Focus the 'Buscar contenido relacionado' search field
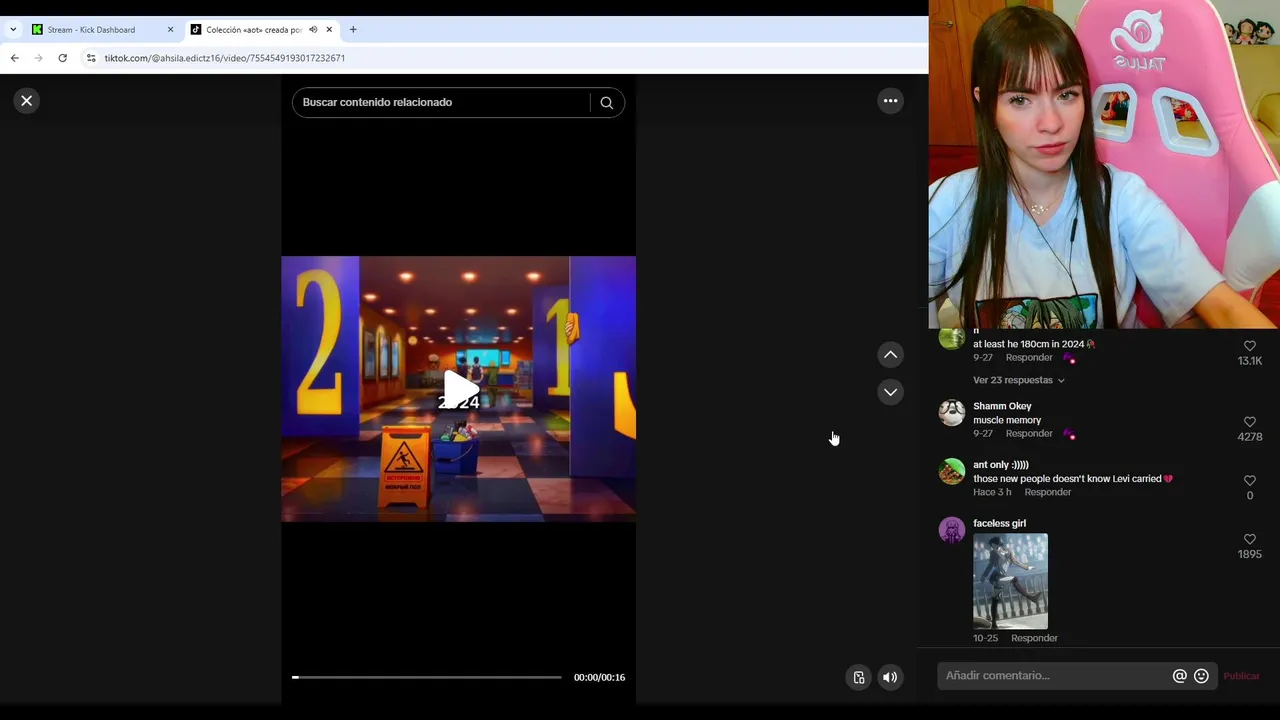Viewport: 1280px width, 720px height. (442, 102)
